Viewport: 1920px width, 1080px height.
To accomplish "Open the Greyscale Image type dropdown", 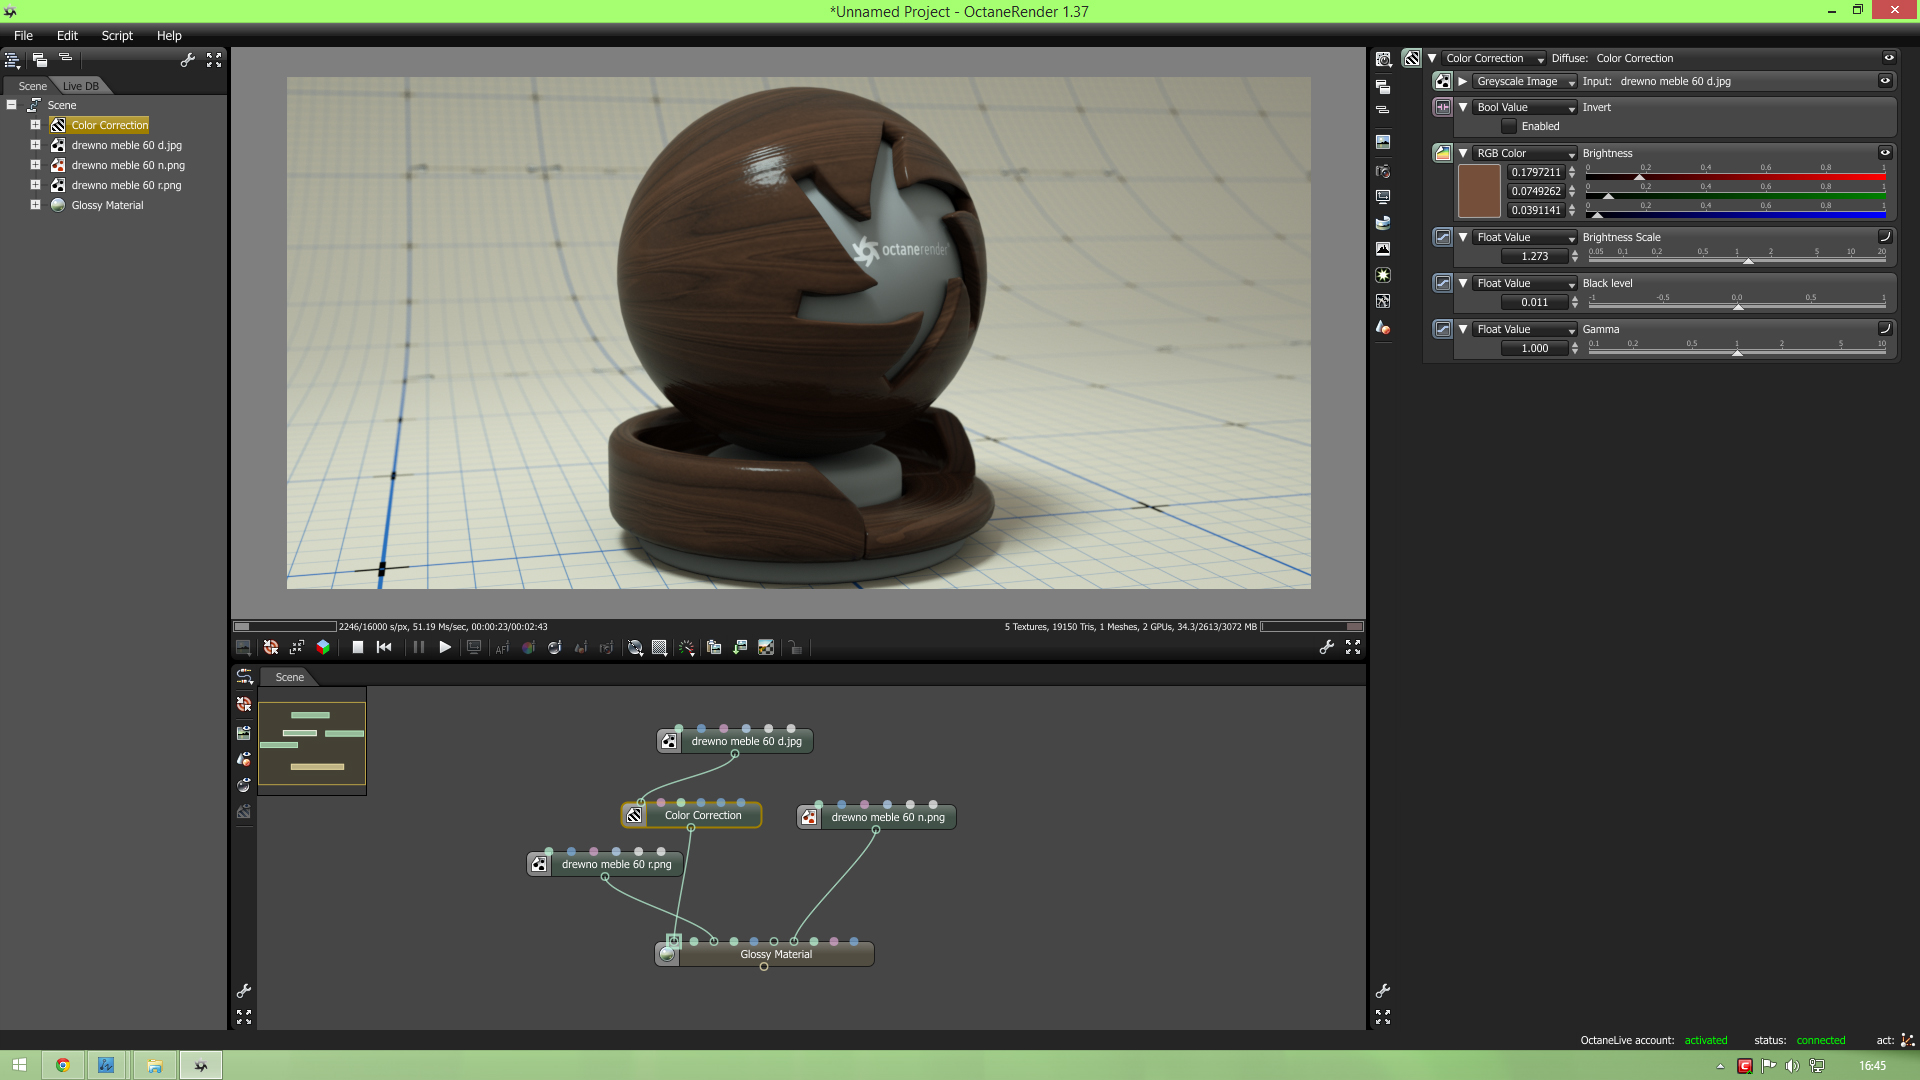I will pos(1525,82).
